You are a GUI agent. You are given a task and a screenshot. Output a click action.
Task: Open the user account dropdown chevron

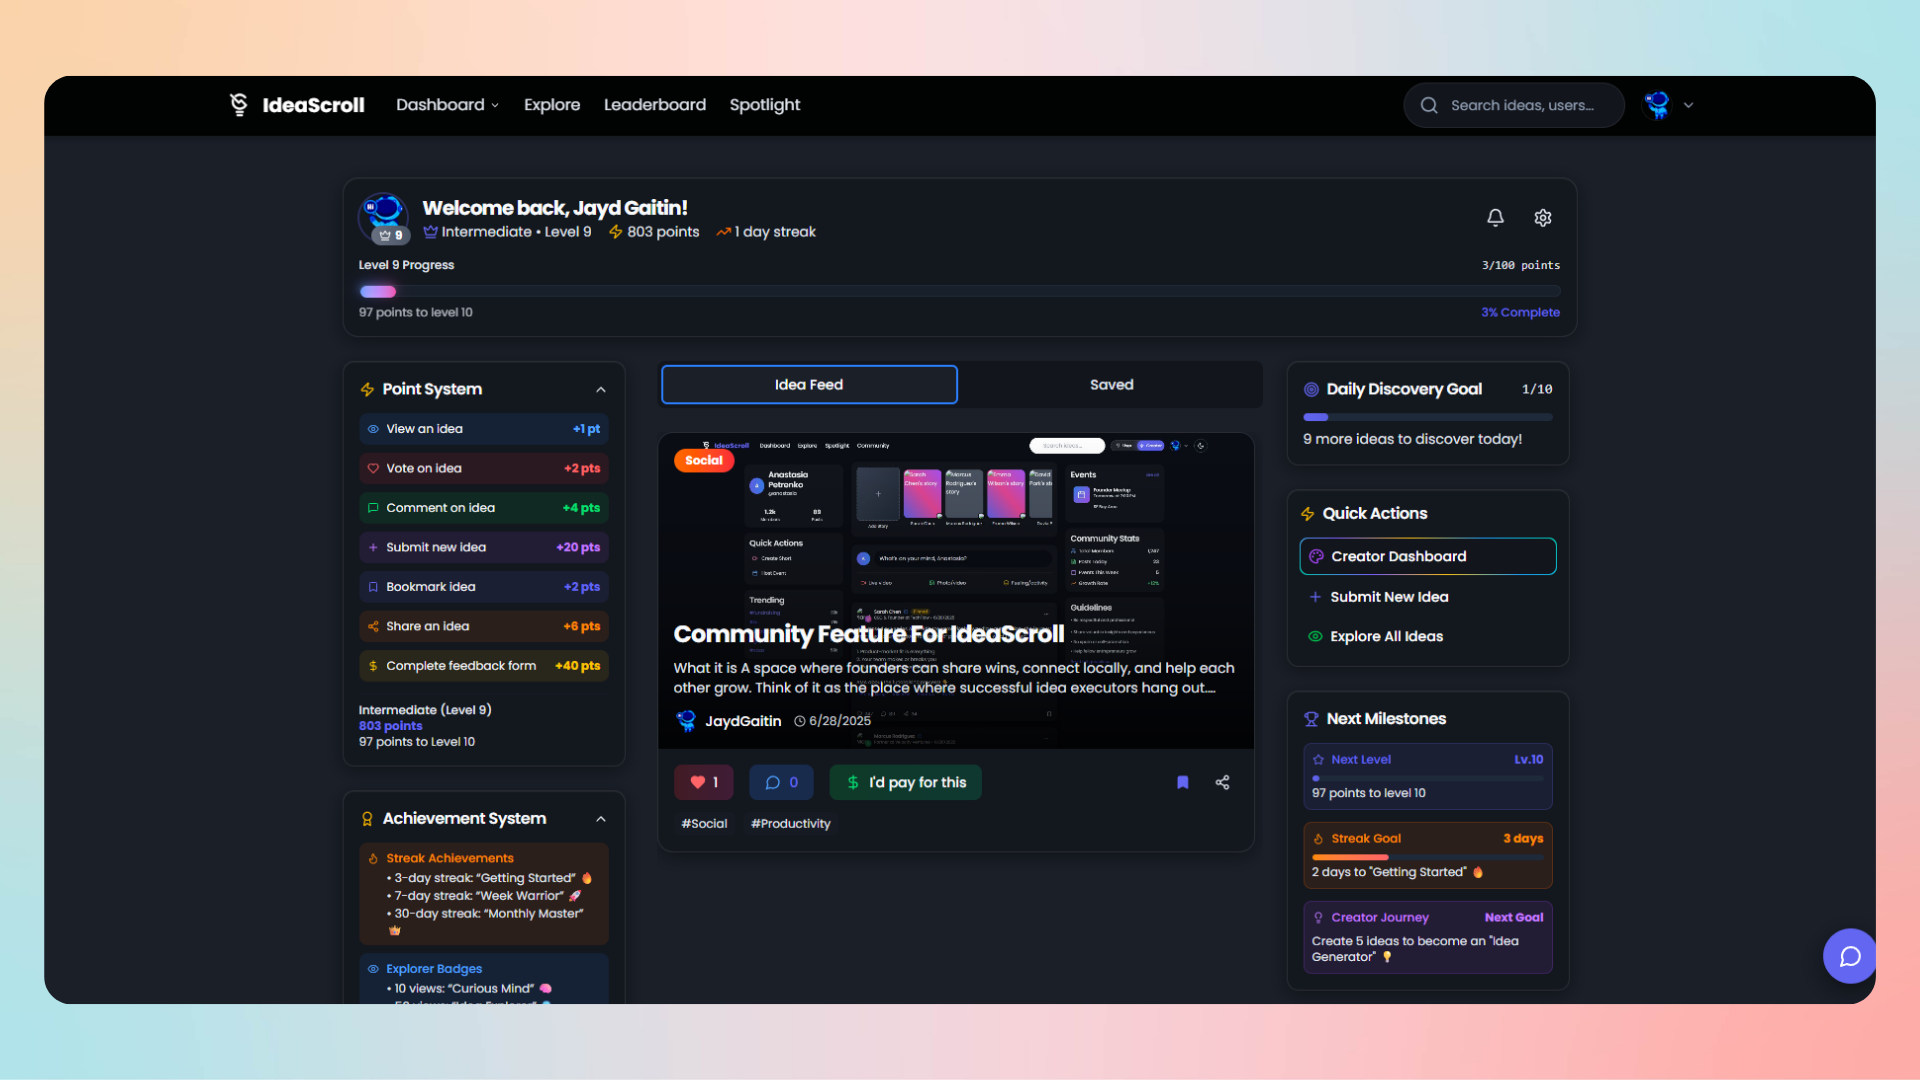(1688, 105)
